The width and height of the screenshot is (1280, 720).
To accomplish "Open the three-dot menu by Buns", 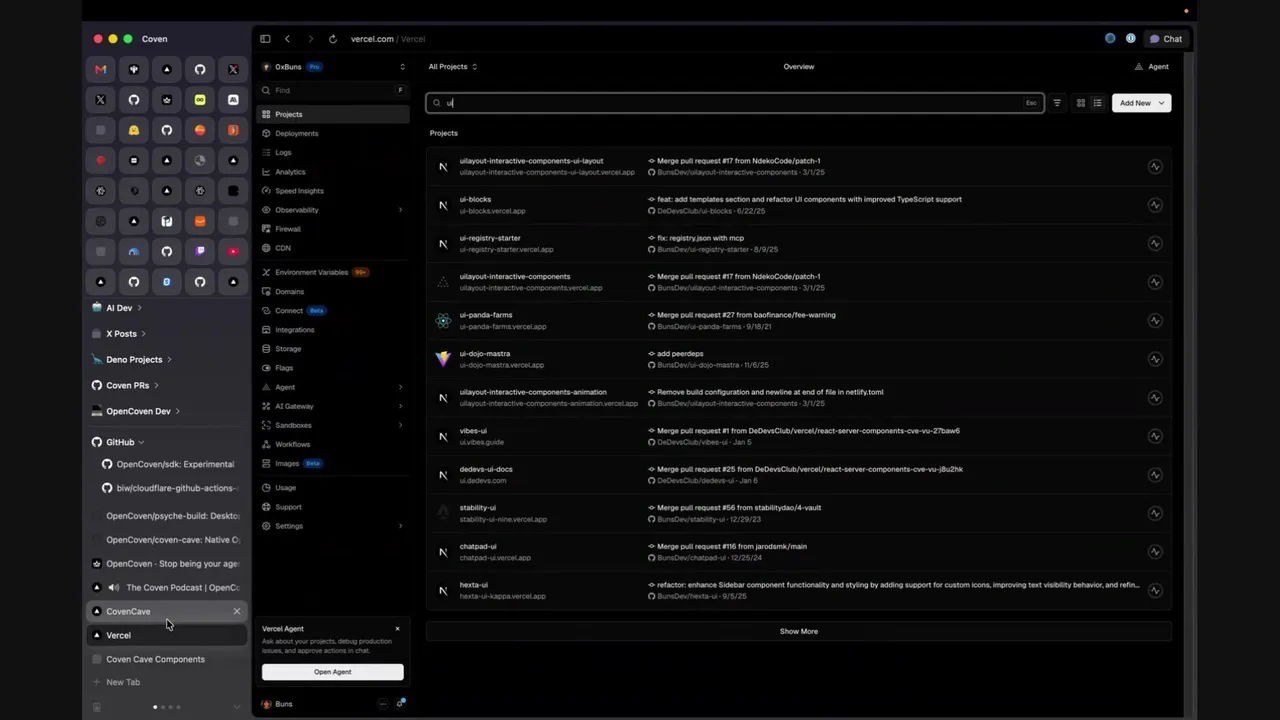I will click(382, 704).
